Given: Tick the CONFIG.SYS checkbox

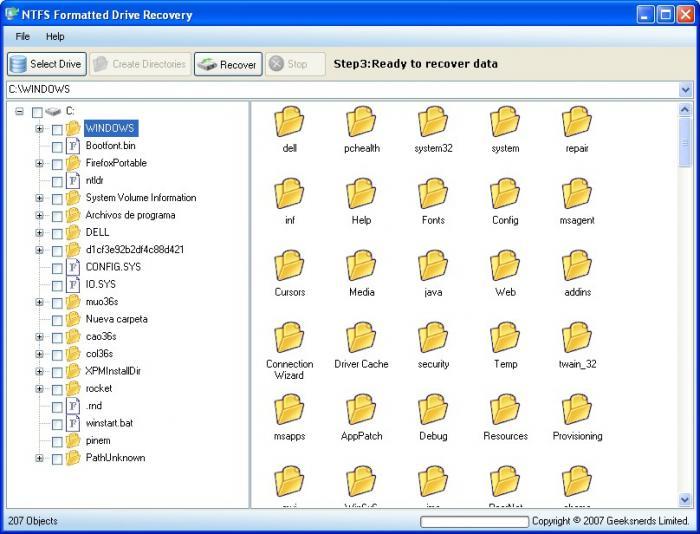Looking at the screenshot, I should tap(57, 268).
